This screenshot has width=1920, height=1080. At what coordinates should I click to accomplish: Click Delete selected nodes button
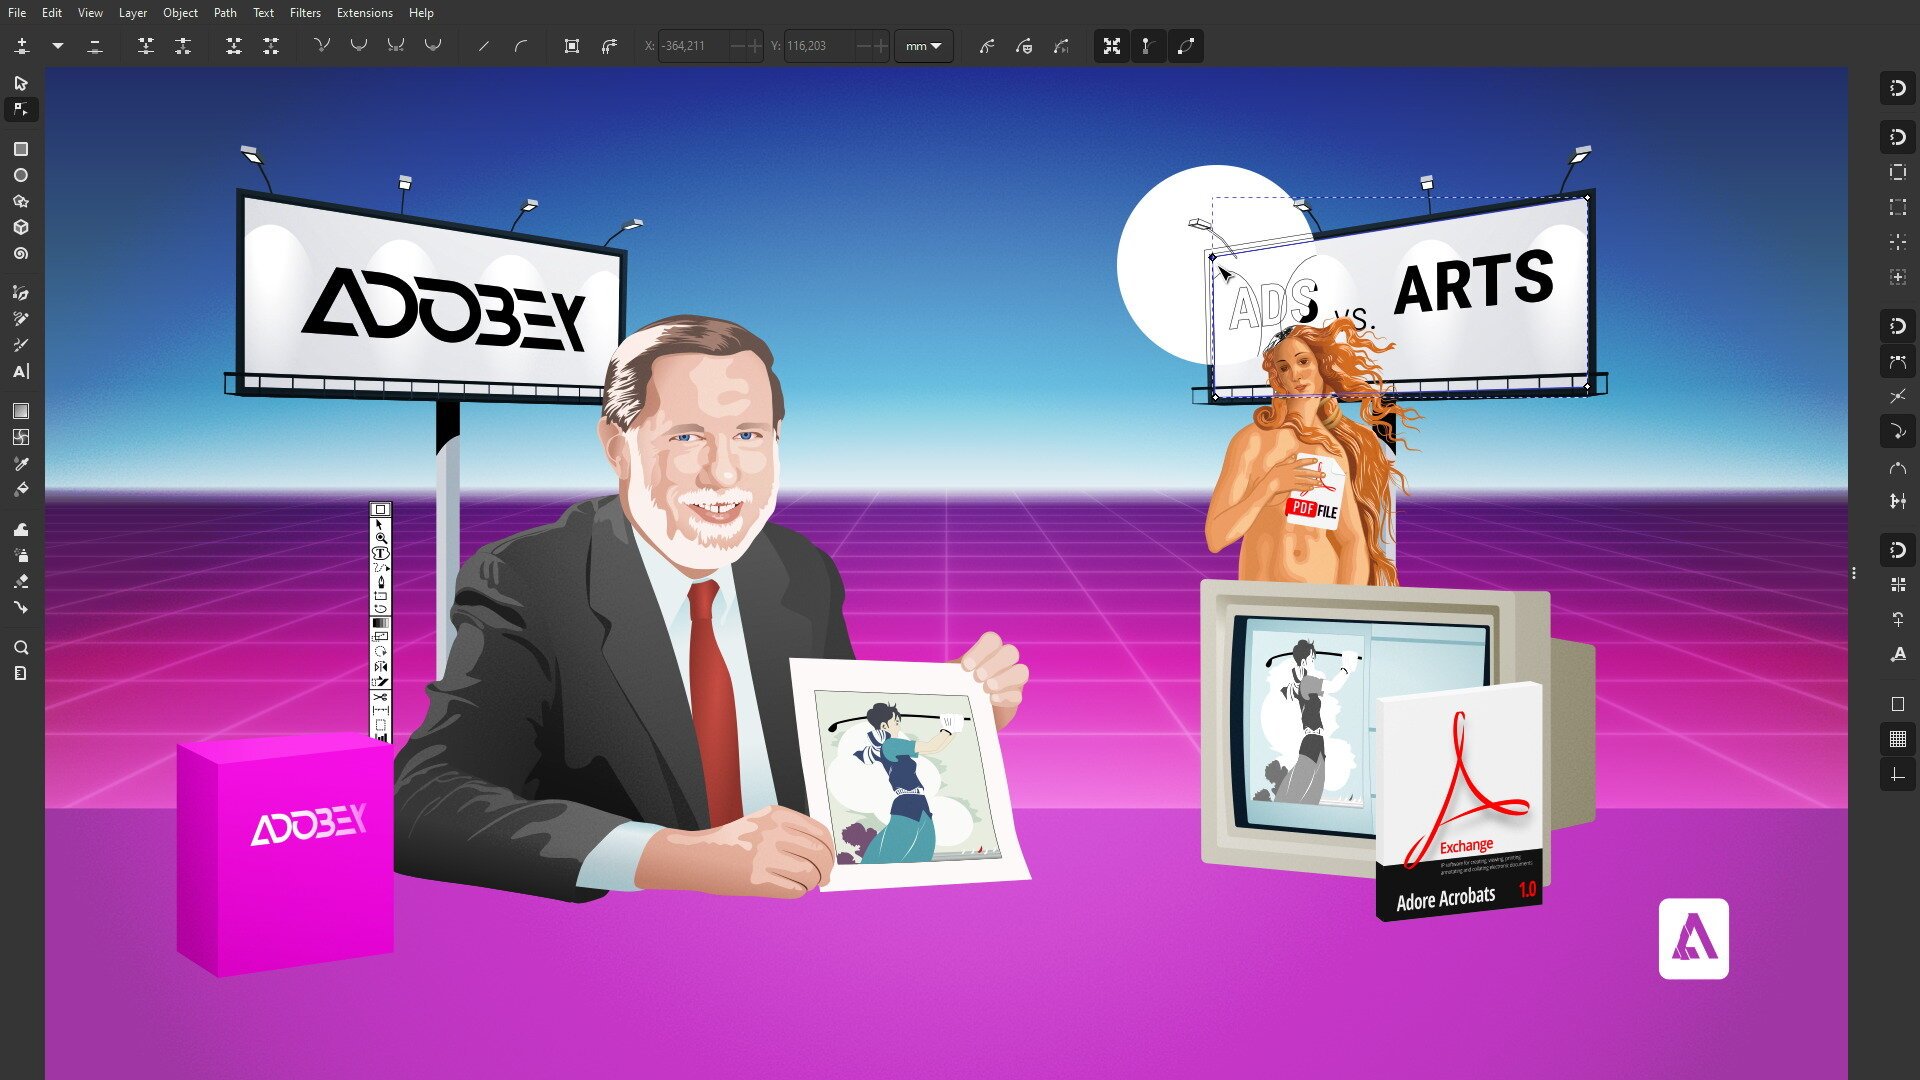point(95,46)
